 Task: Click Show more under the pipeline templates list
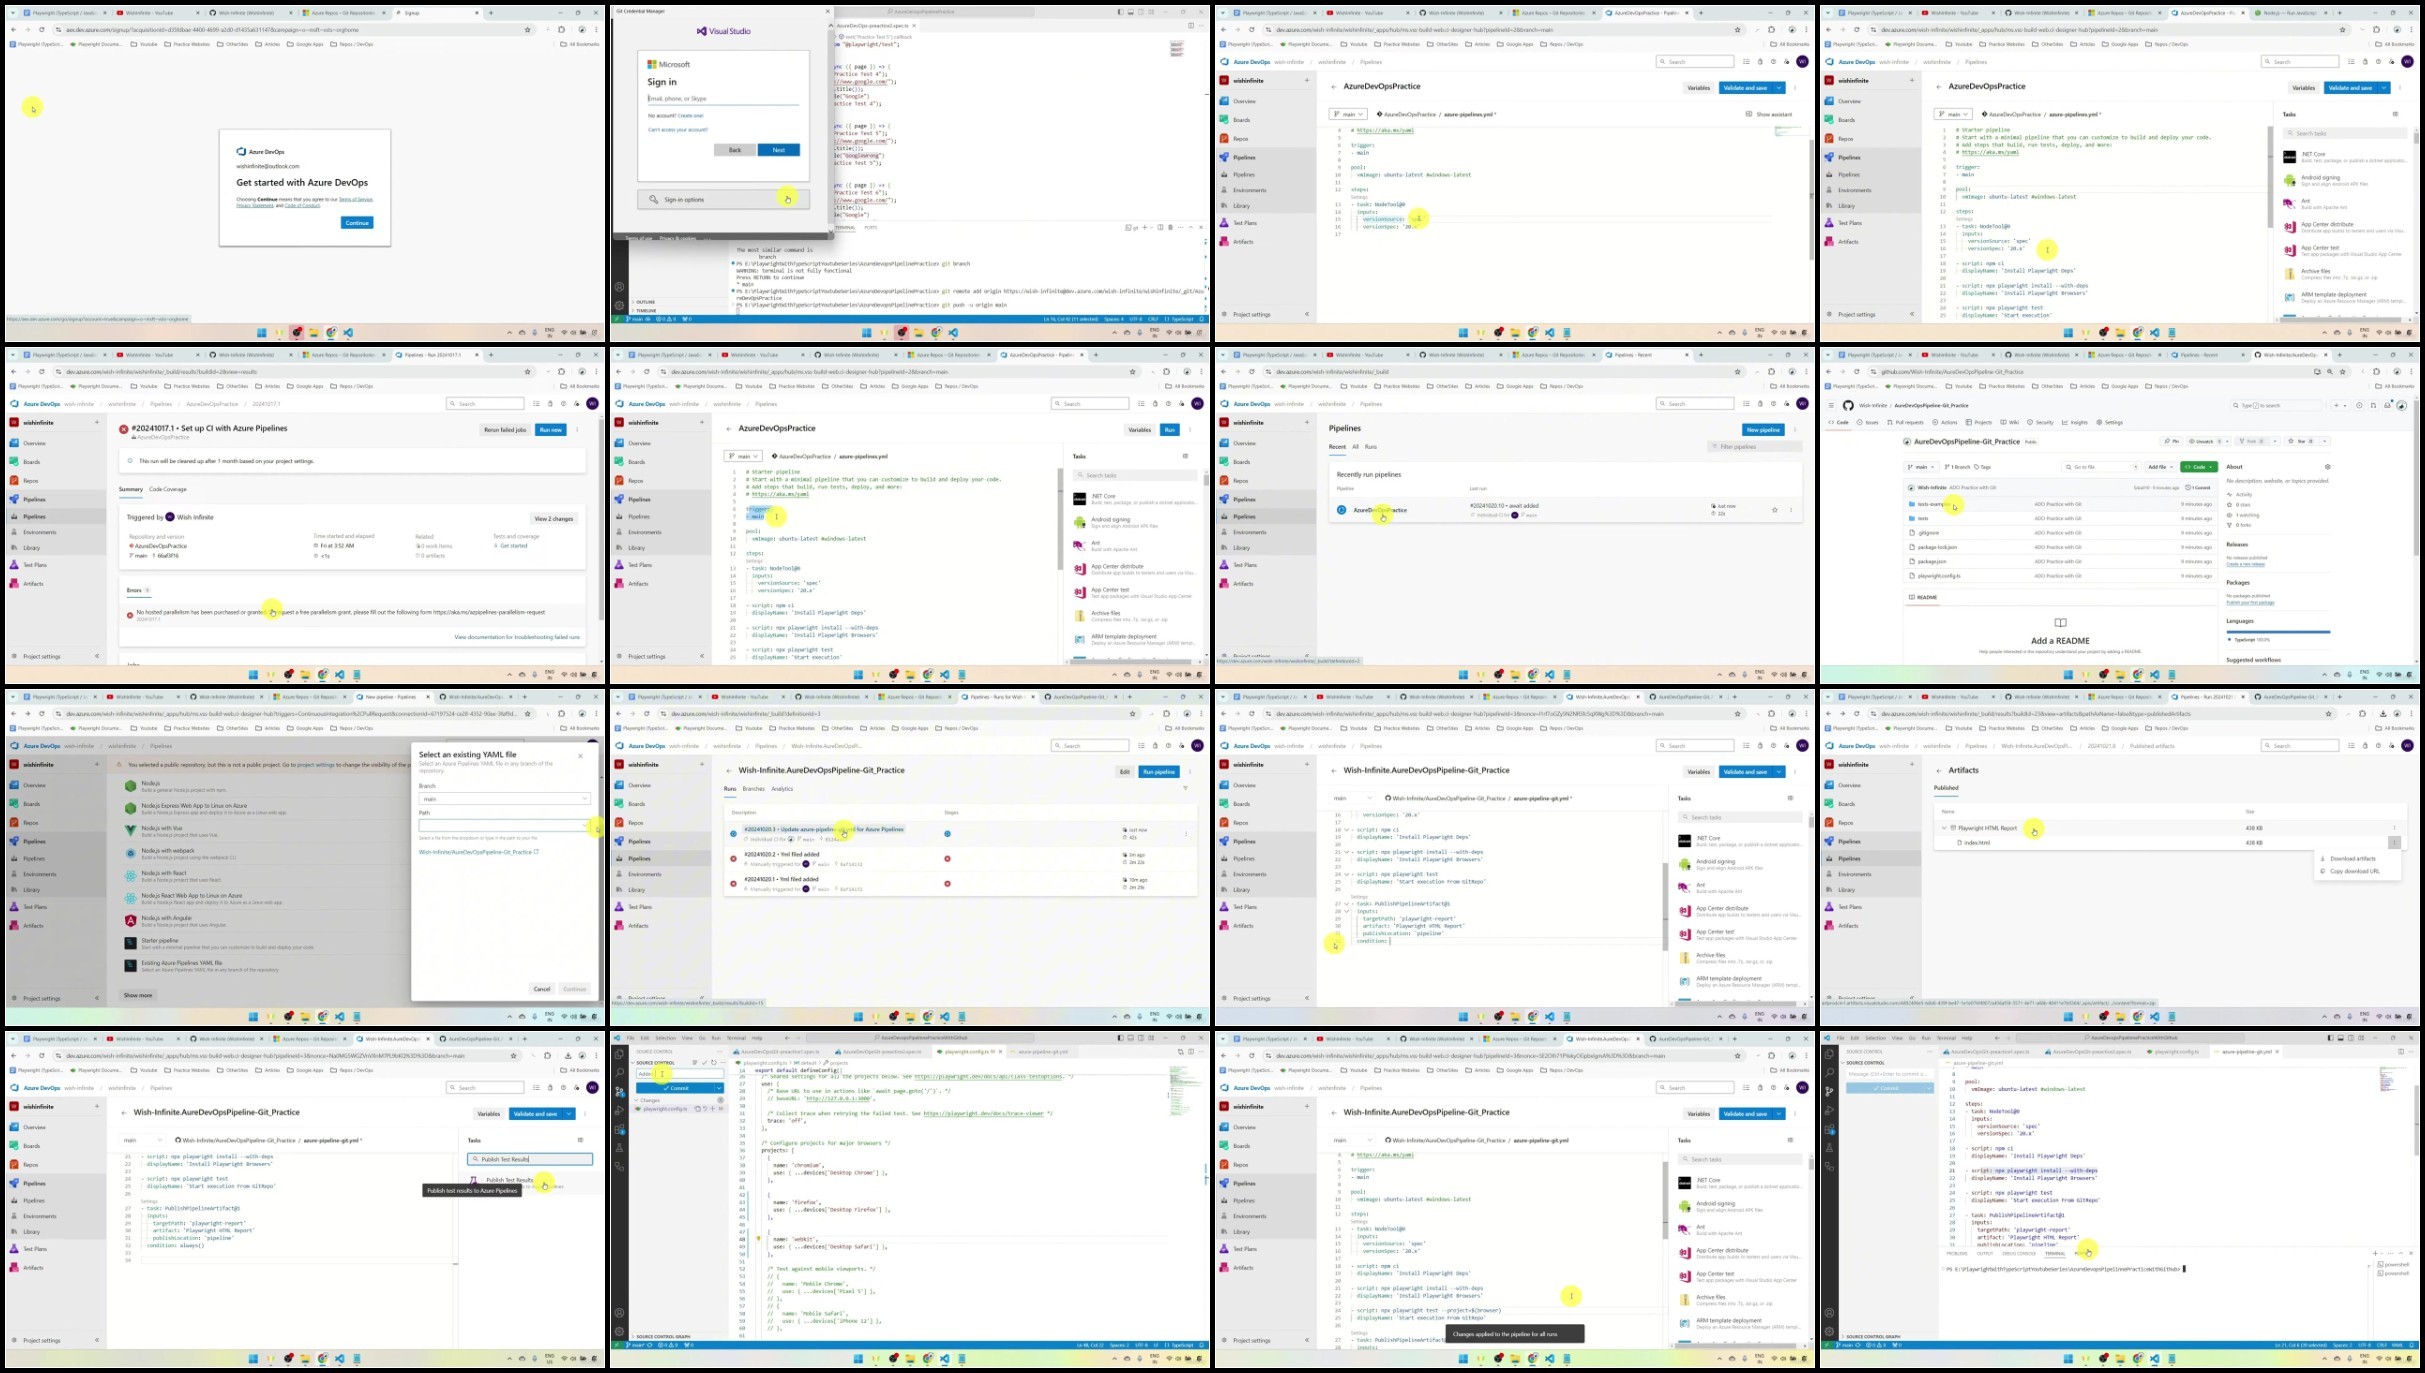[138, 995]
